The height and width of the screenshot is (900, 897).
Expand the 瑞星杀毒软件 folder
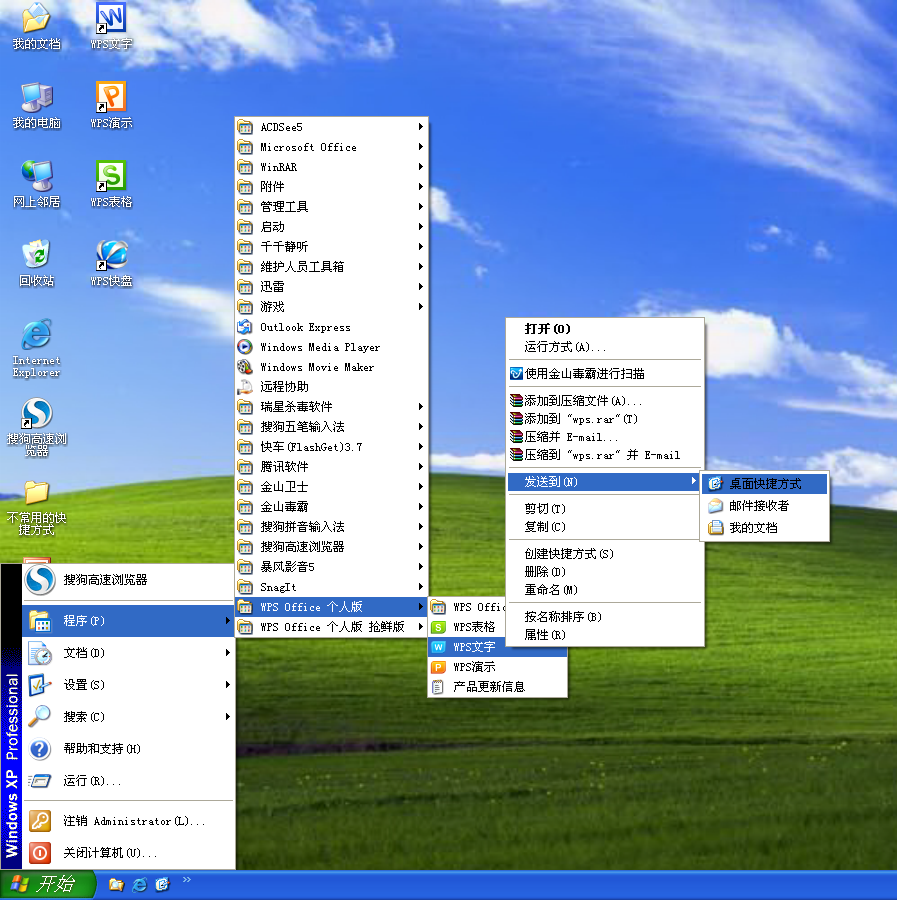[331, 407]
